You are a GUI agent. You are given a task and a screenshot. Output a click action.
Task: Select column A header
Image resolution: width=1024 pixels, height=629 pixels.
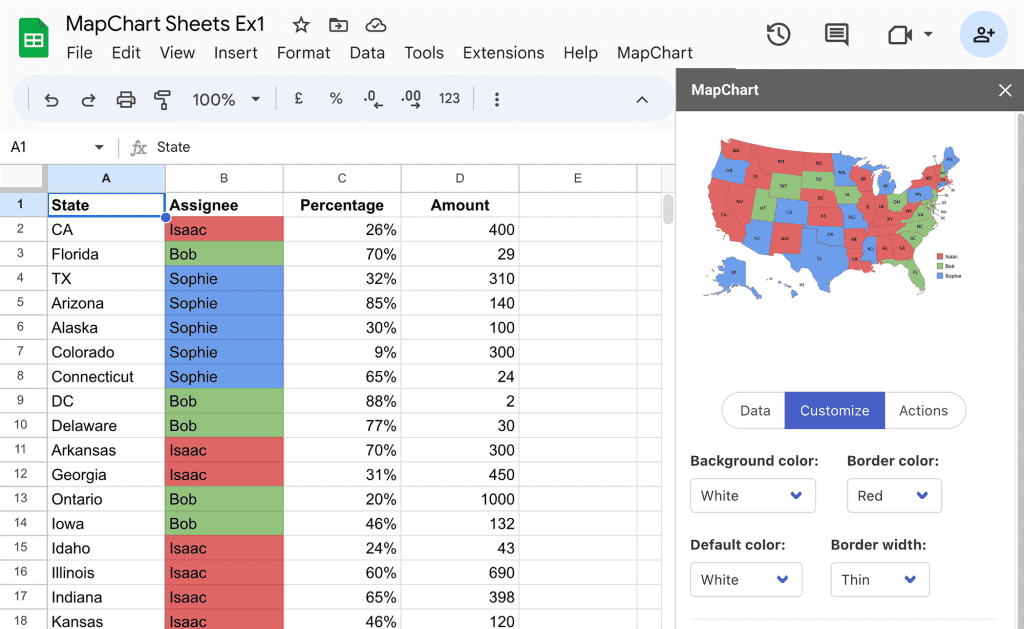106,178
